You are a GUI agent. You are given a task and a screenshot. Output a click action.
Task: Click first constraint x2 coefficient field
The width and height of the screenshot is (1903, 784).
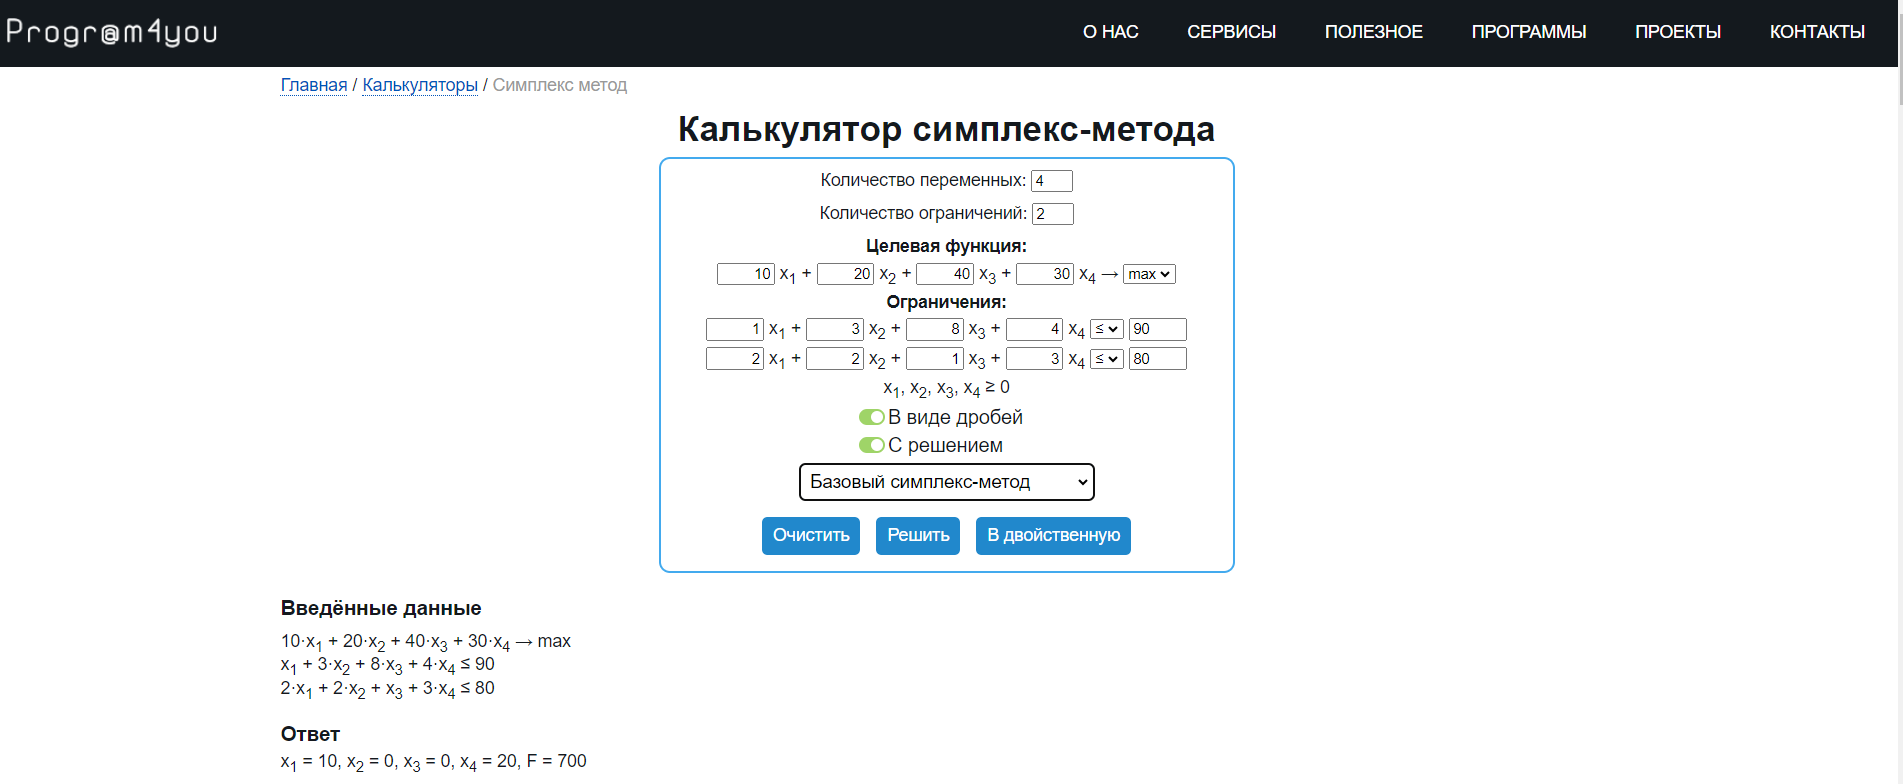(835, 329)
